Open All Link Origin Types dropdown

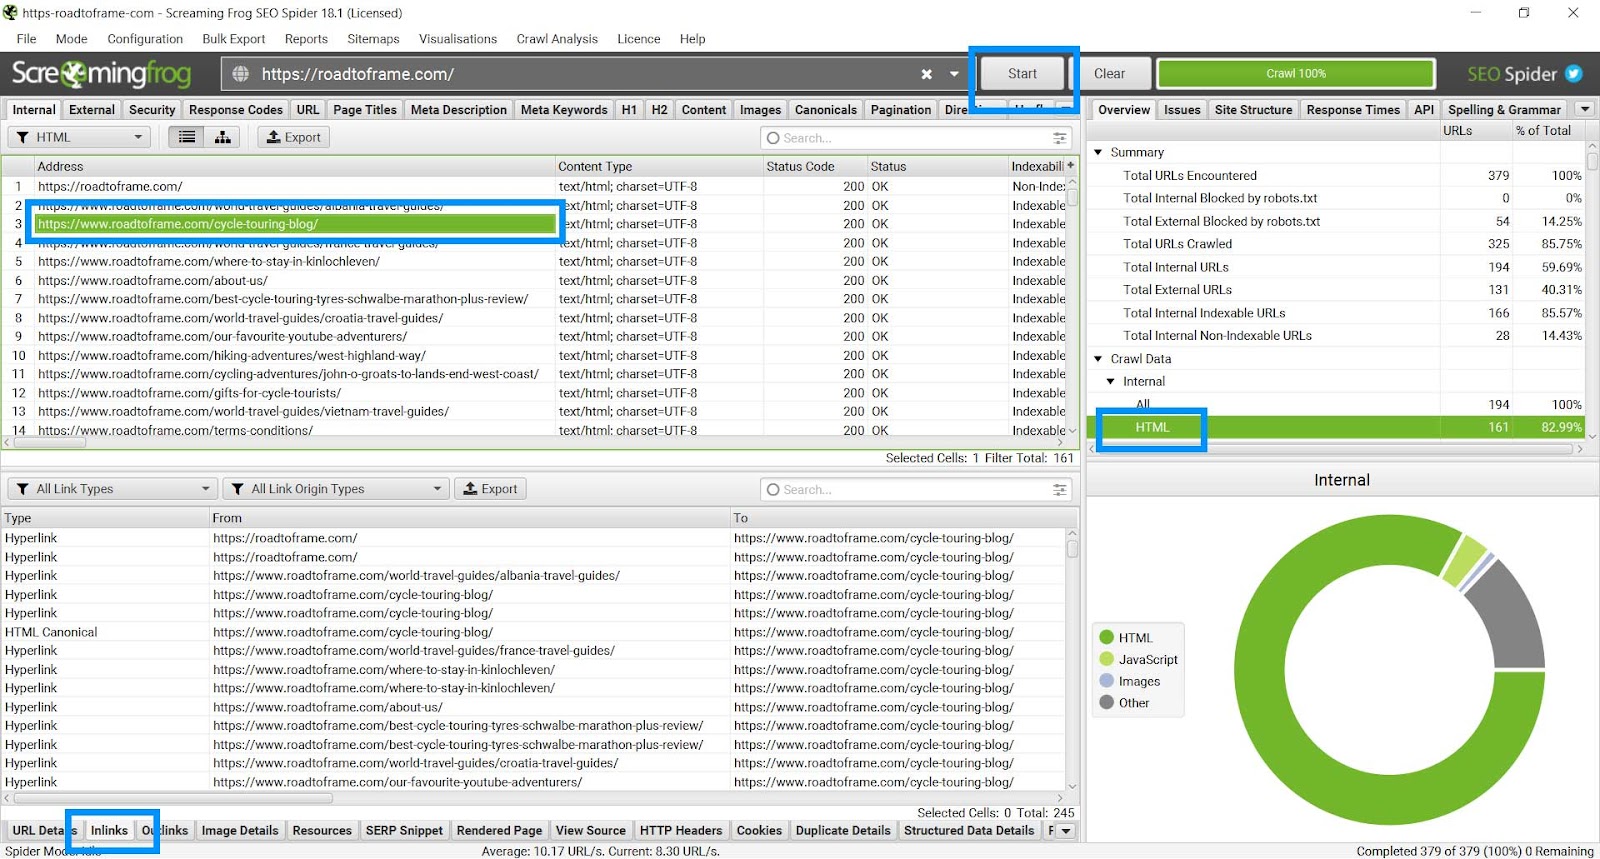[335, 489]
